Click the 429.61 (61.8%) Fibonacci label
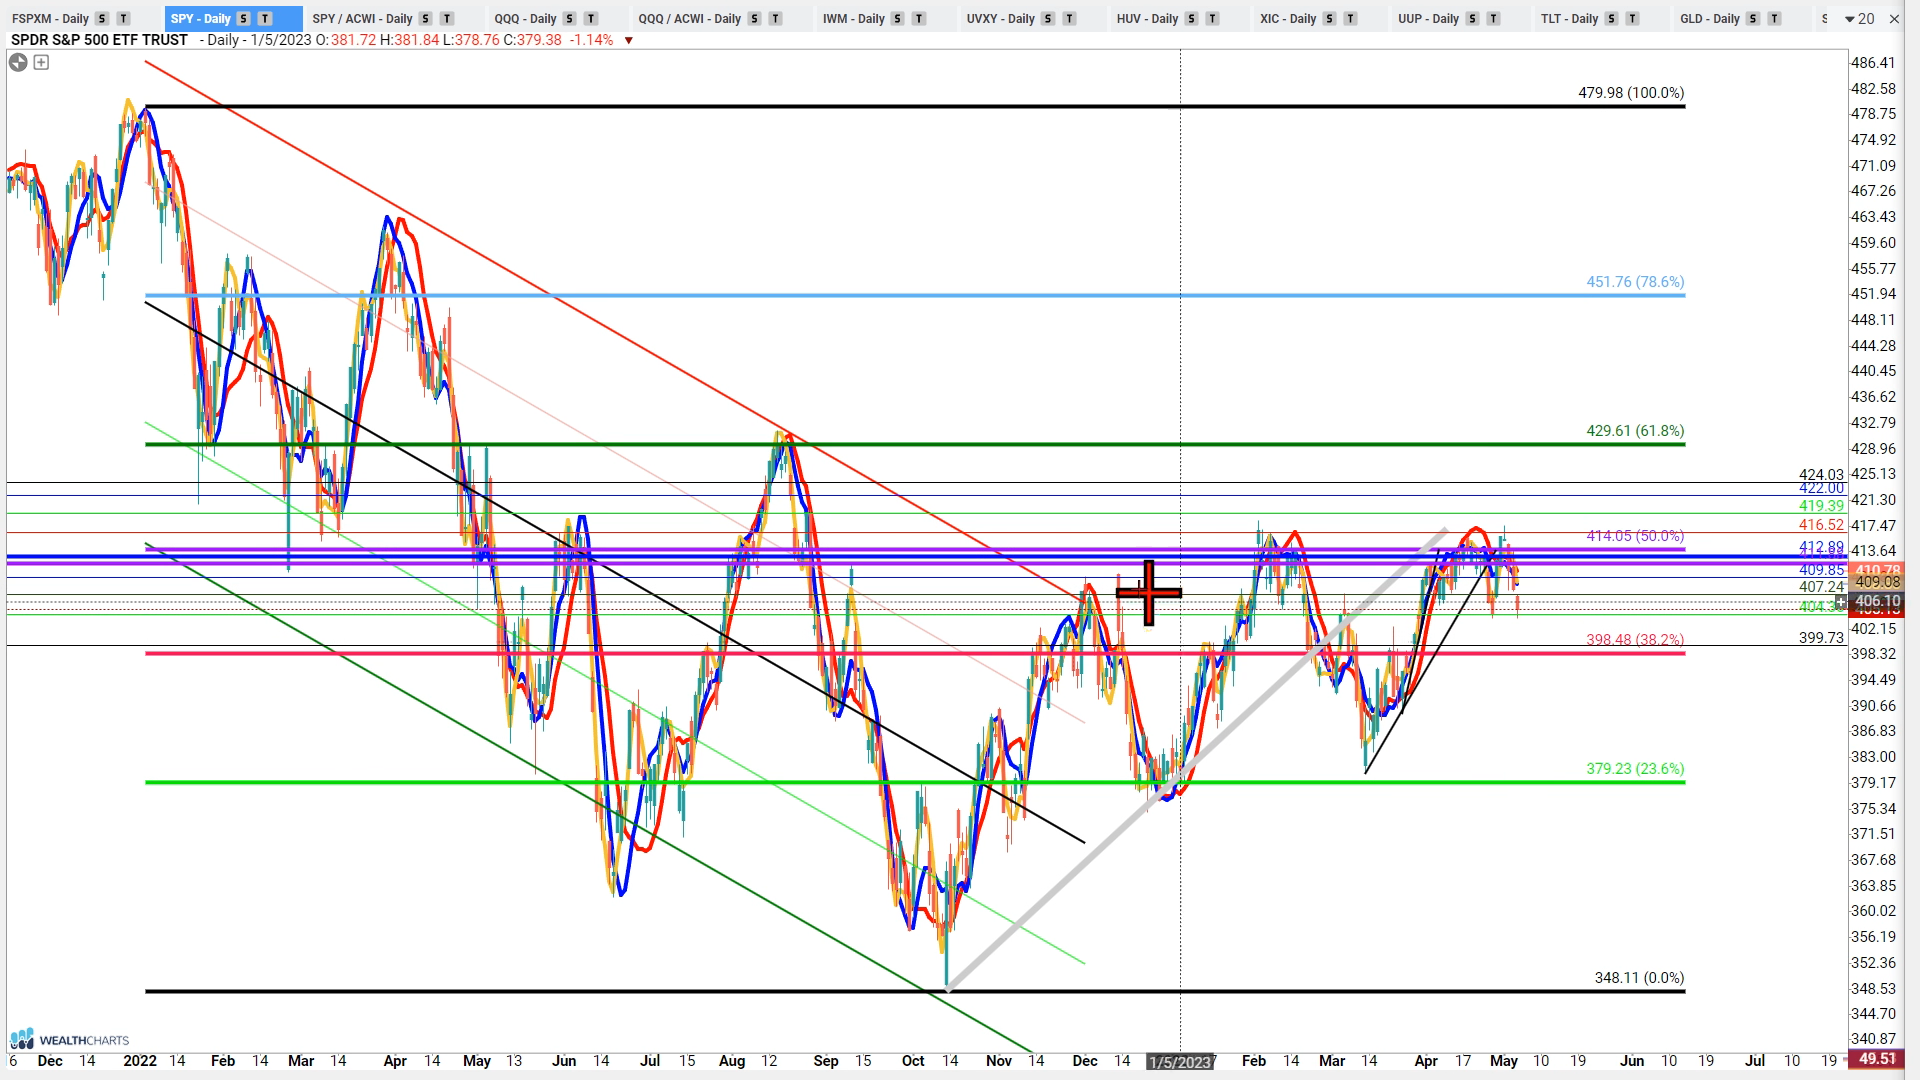Image resolution: width=1920 pixels, height=1080 pixels. (1635, 431)
